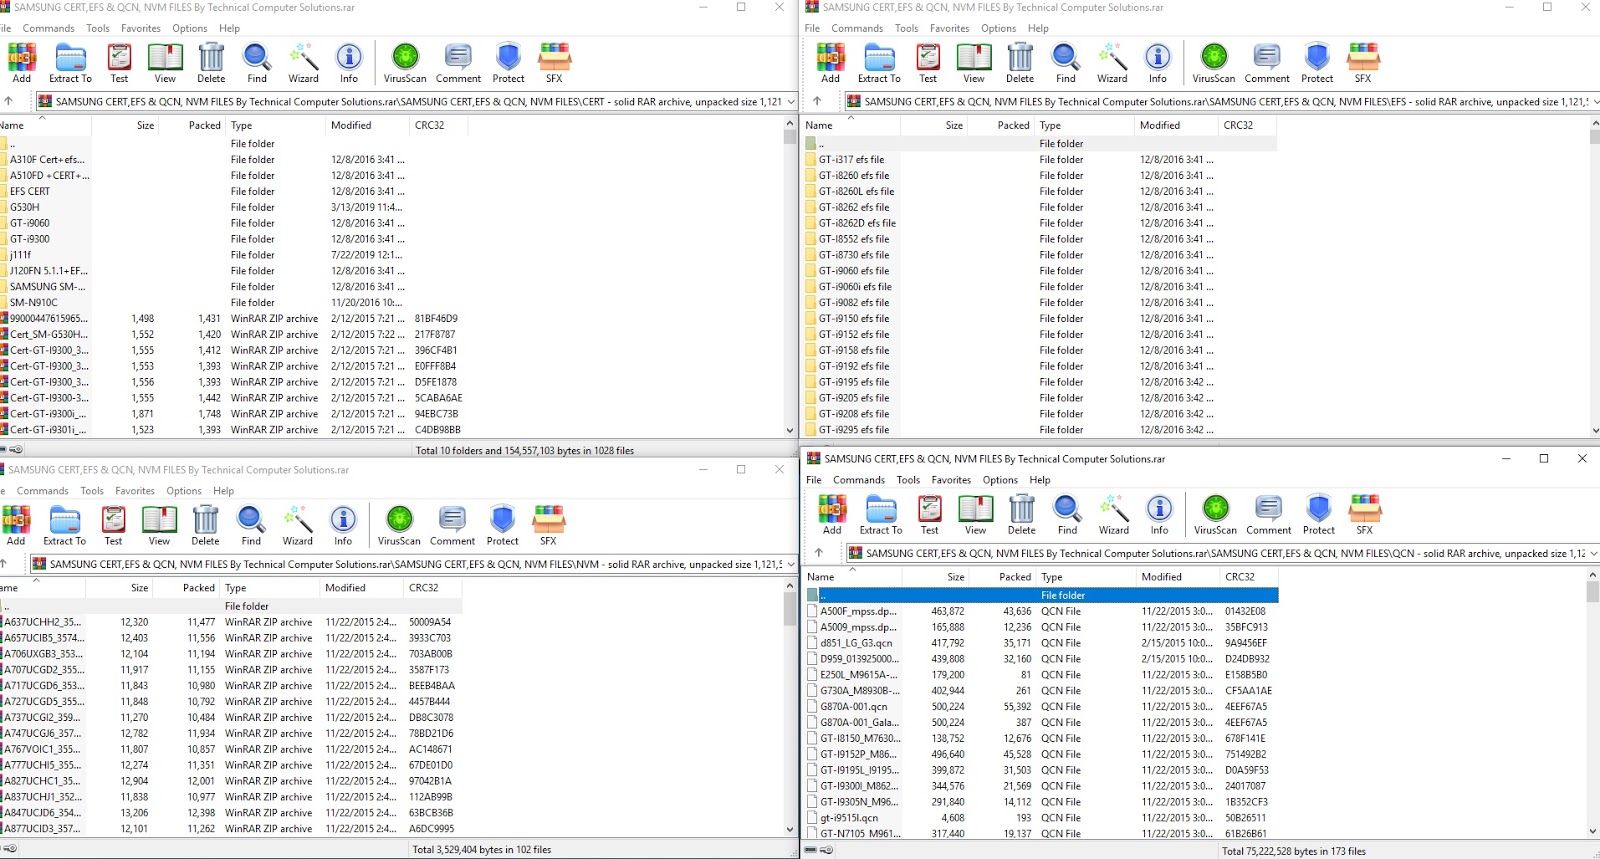
Task: Click VirusScan icon in the CERT window
Action: point(405,62)
